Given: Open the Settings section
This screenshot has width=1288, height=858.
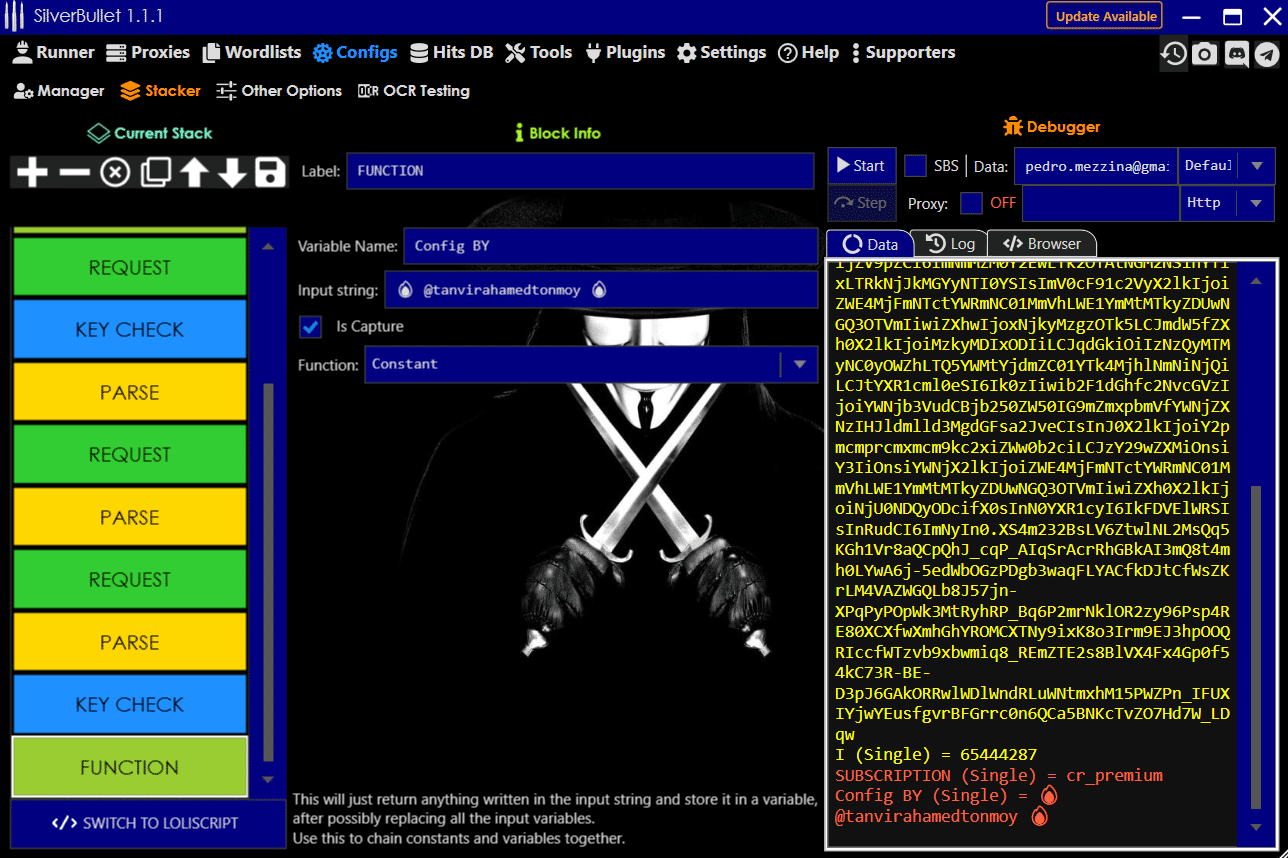Looking at the screenshot, I should click(x=721, y=52).
